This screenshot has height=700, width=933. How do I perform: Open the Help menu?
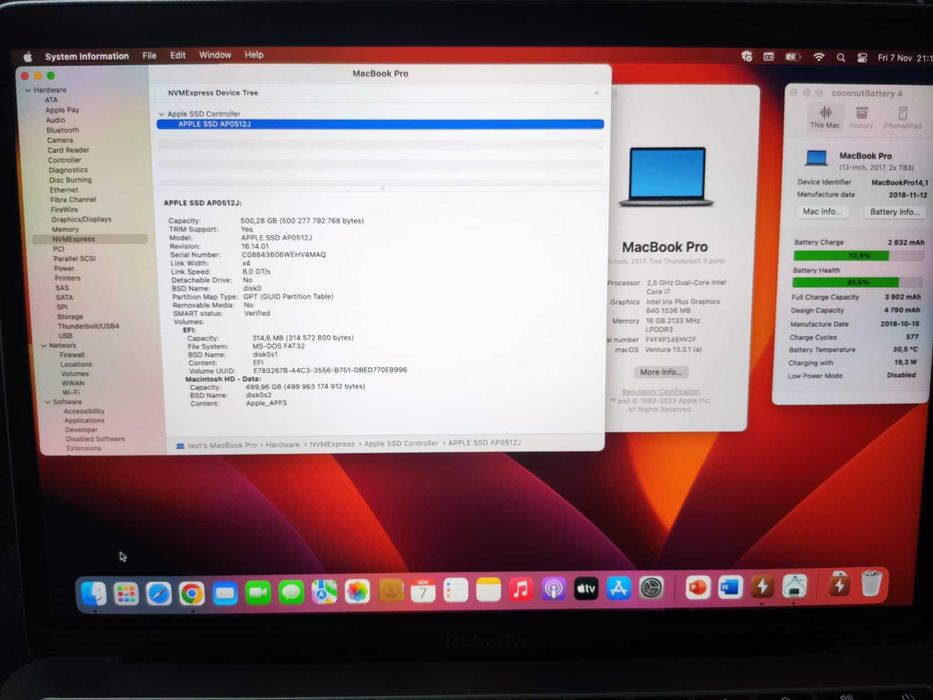point(254,55)
